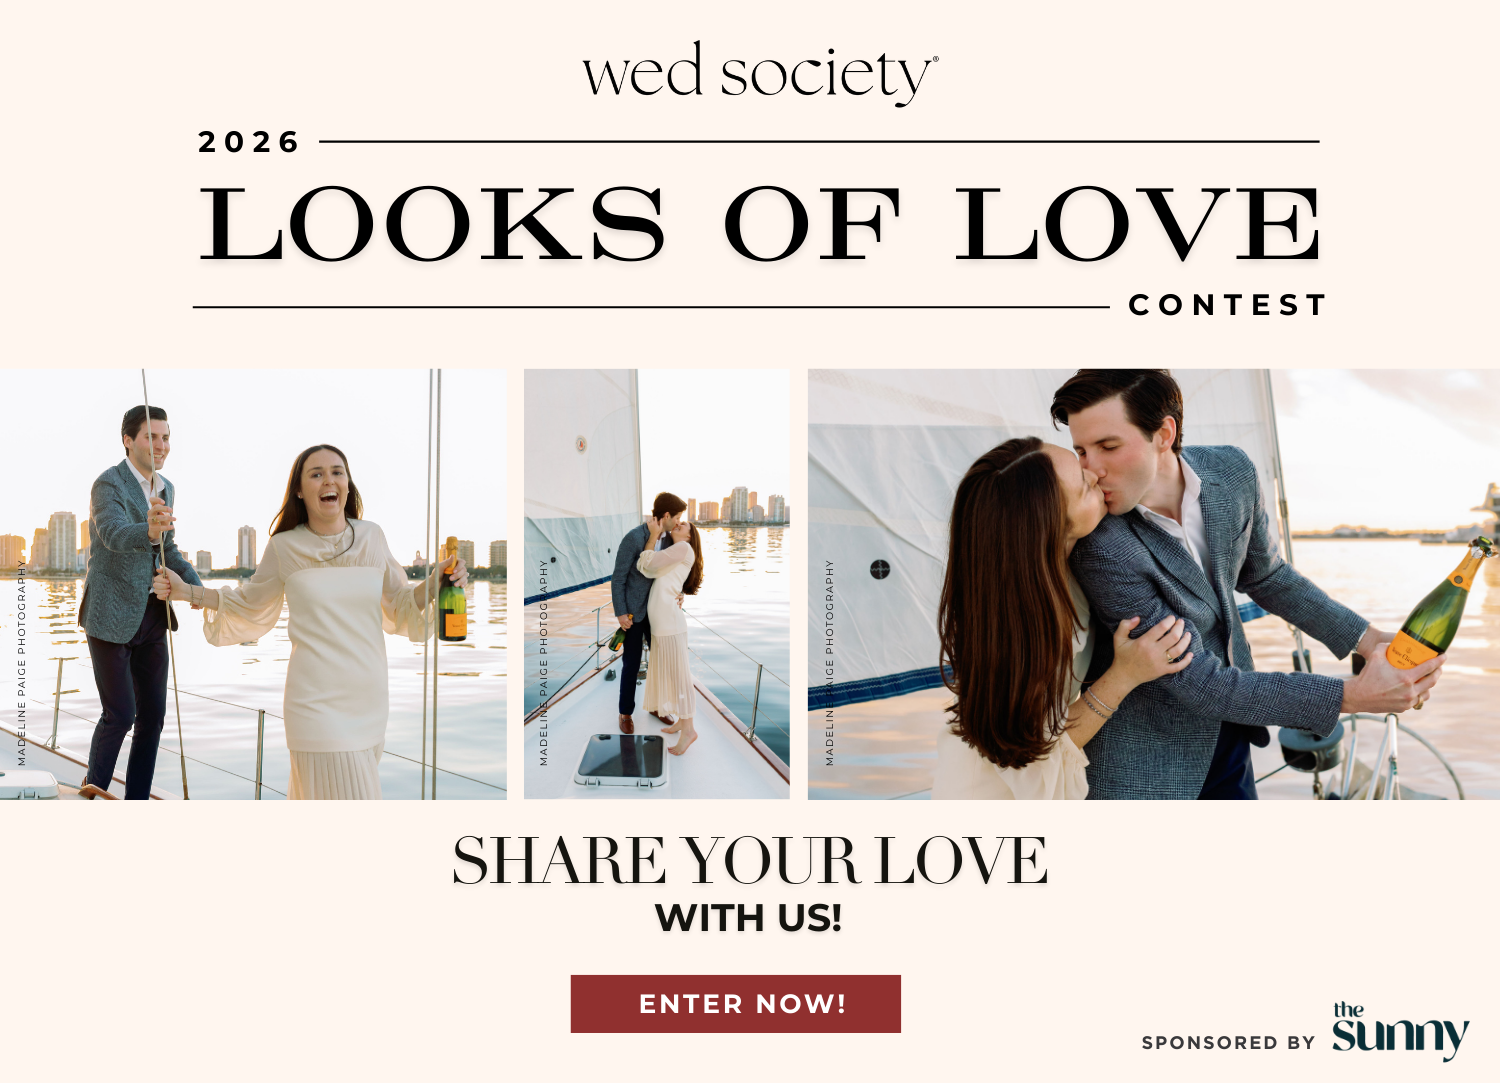Select the close-up kissing couple photo
1500x1083 pixels.
pyautogui.click(x=1154, y=584)
